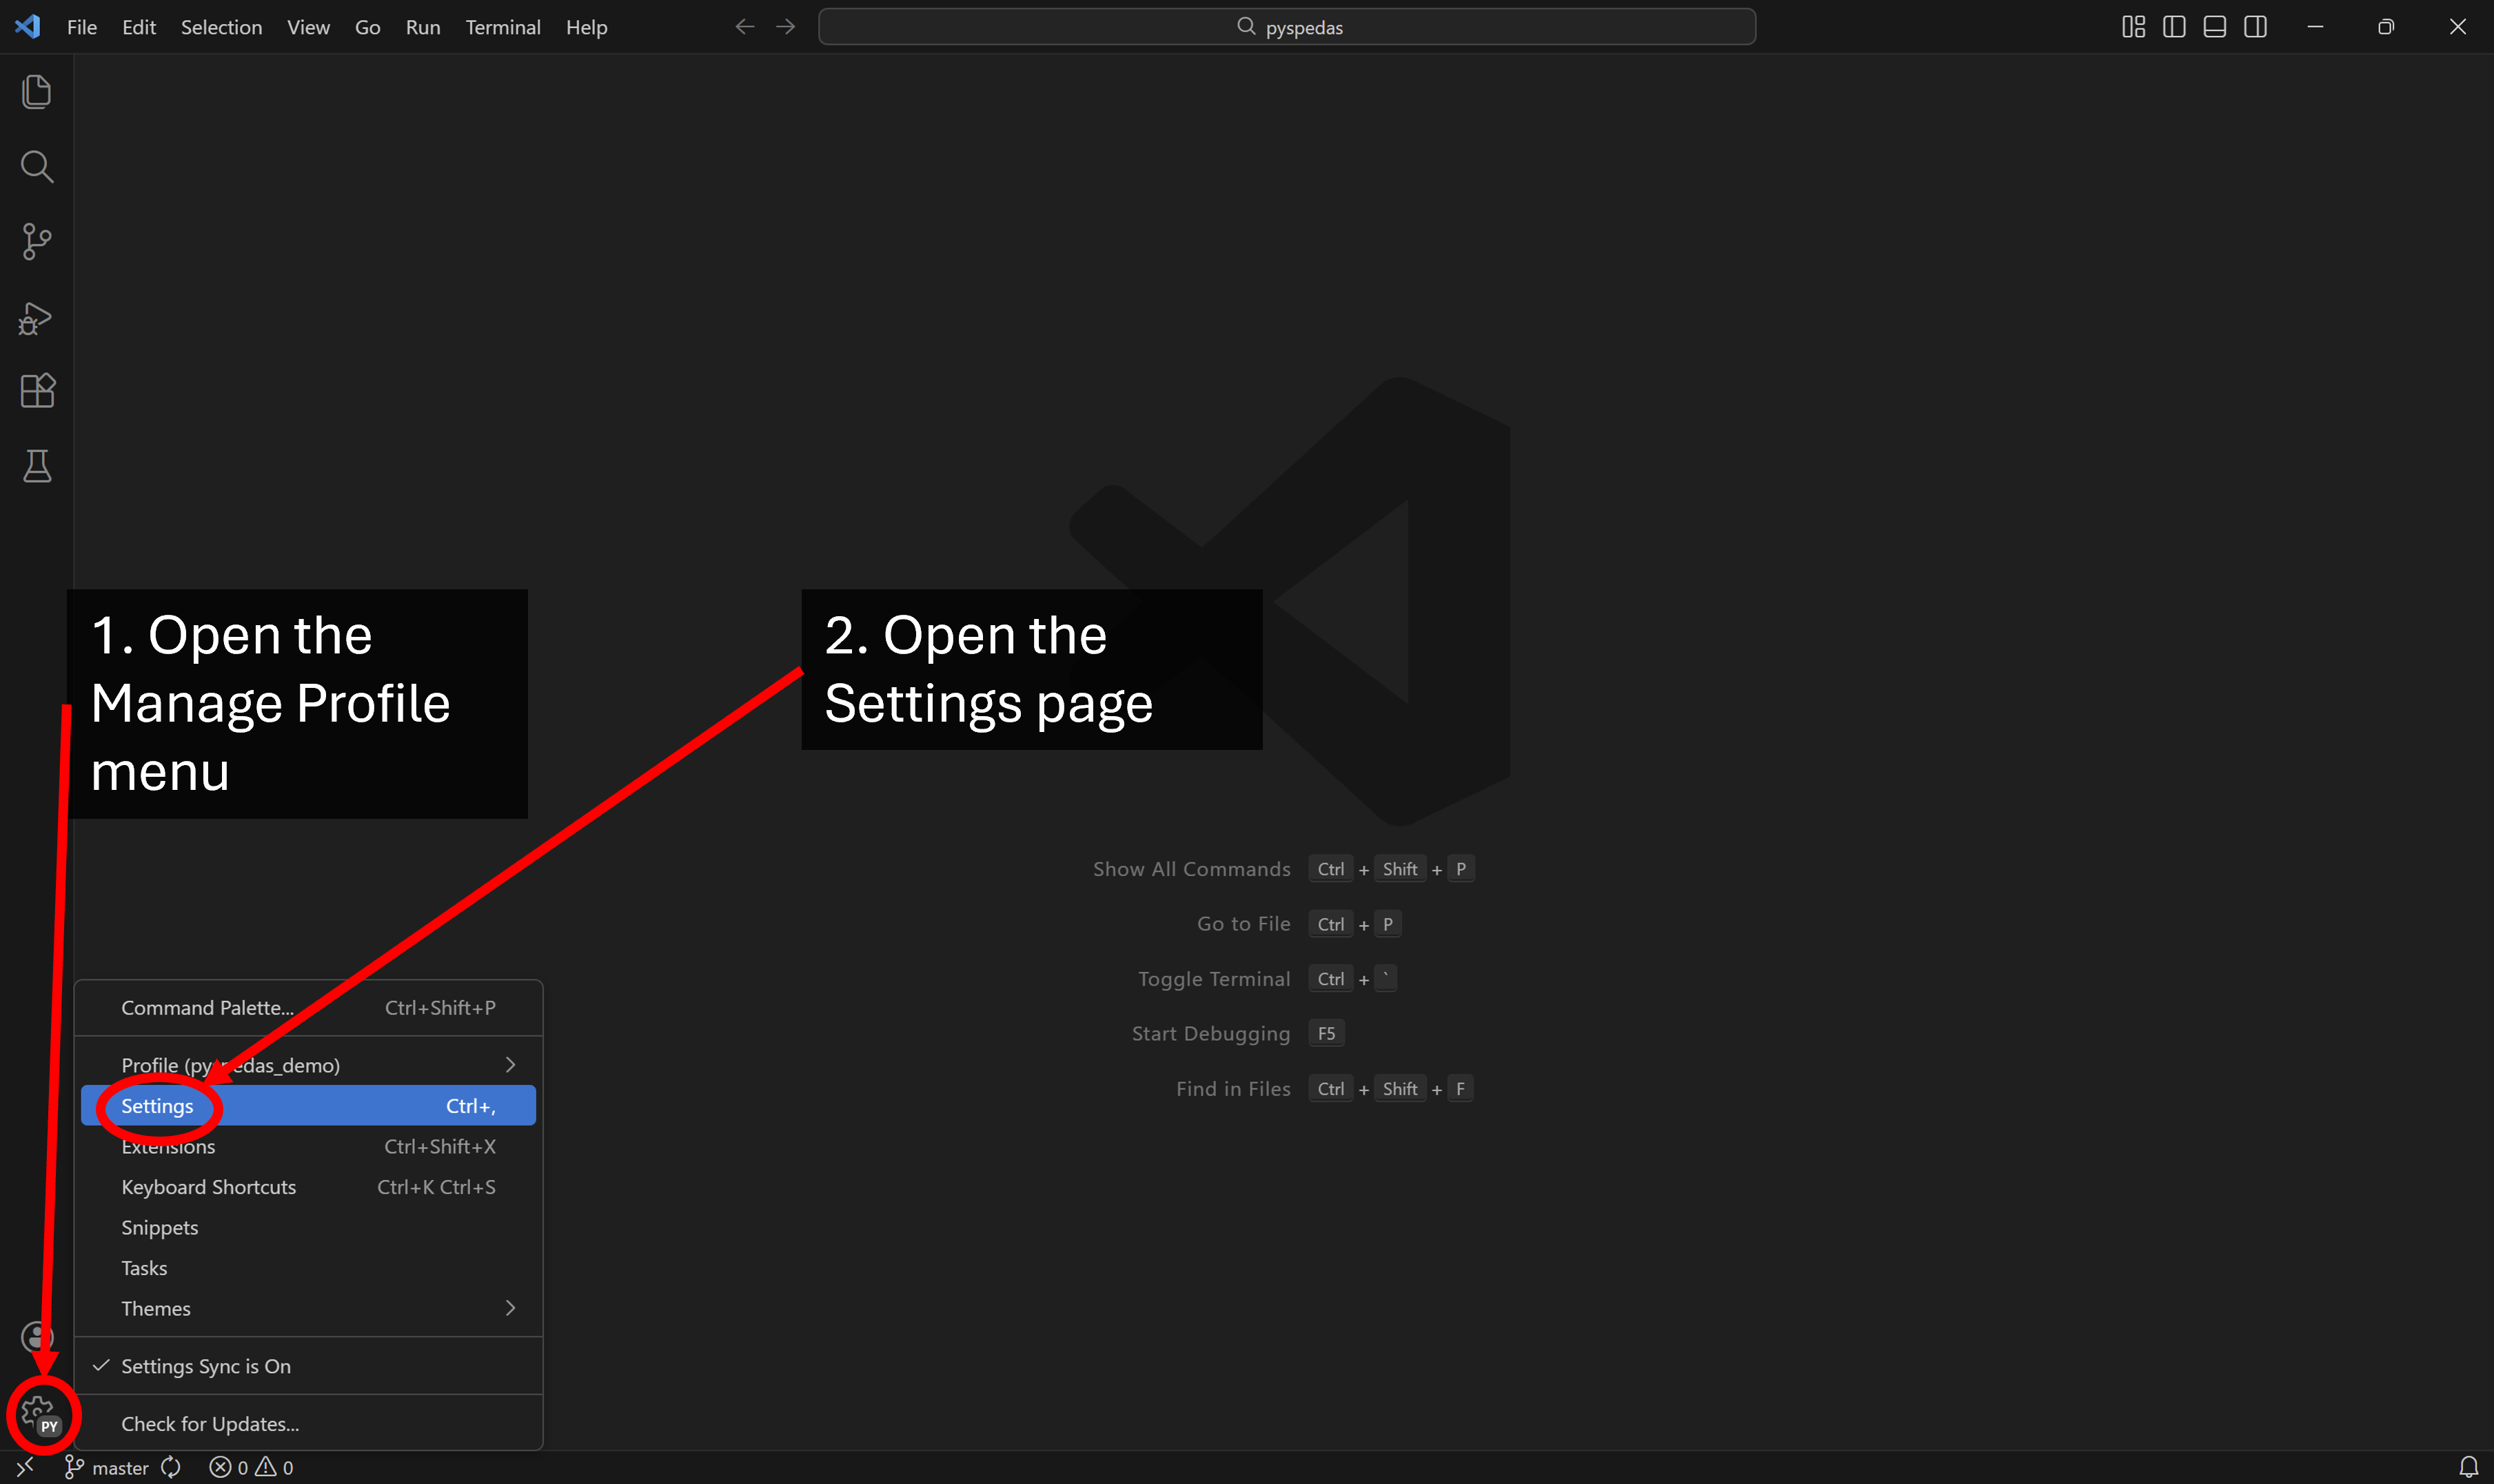Toggle the Secondary Side Bar layout icon

point(2256,27)
